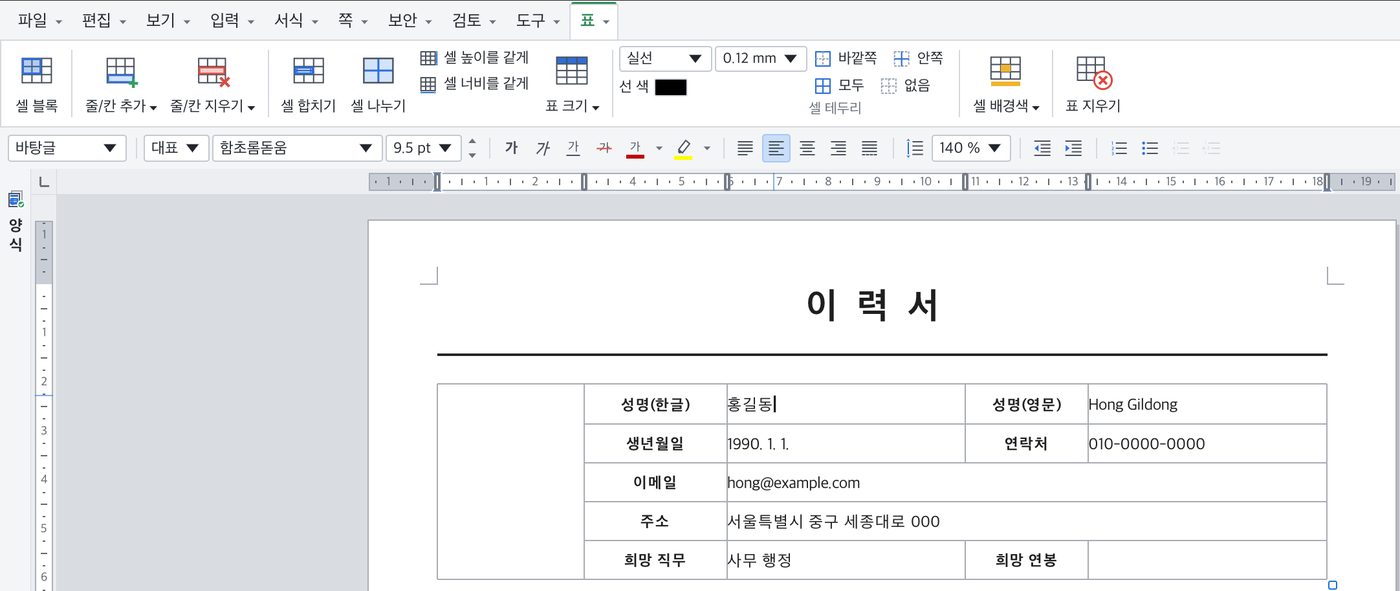The height and width of the screenshot is (591, 1400).
Task: Toggle underline 가 formatting
Action: 573,148
